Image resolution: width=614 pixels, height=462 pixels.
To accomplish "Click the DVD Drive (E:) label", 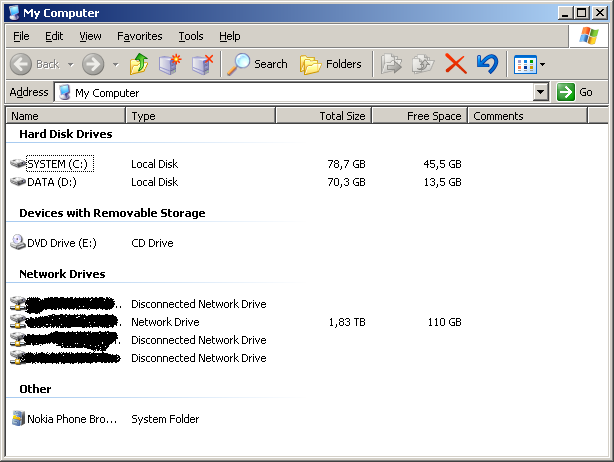I will (61, 243).
